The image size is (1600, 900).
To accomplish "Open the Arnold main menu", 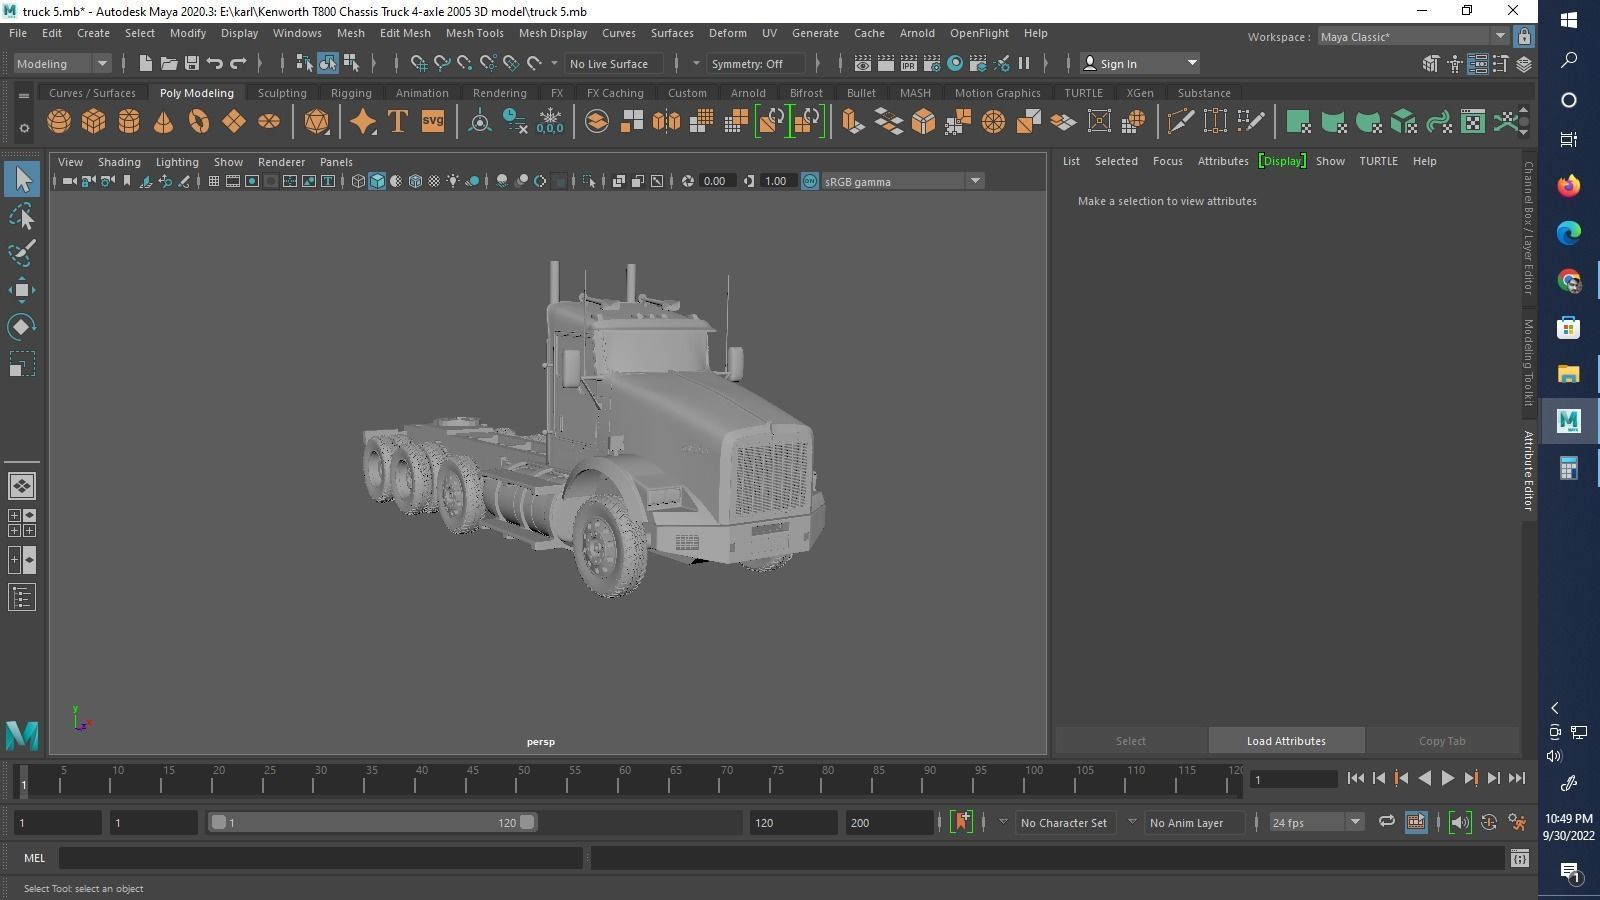I will pyautogui.click(x=917, y=33).
